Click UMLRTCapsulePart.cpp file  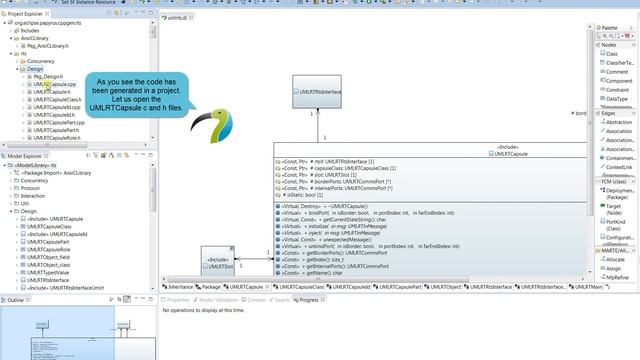pos(59,122)
